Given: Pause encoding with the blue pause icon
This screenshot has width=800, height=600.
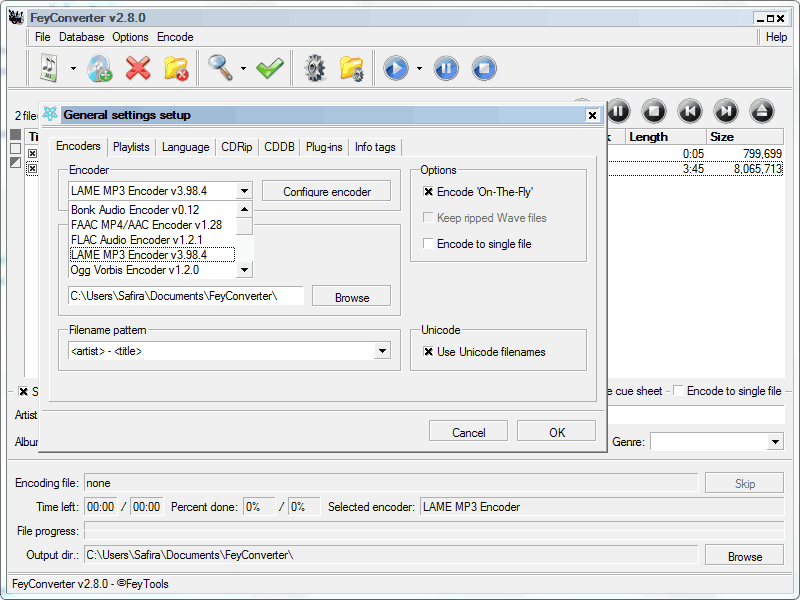Looking at the screenshot, I should click(446, 68).
